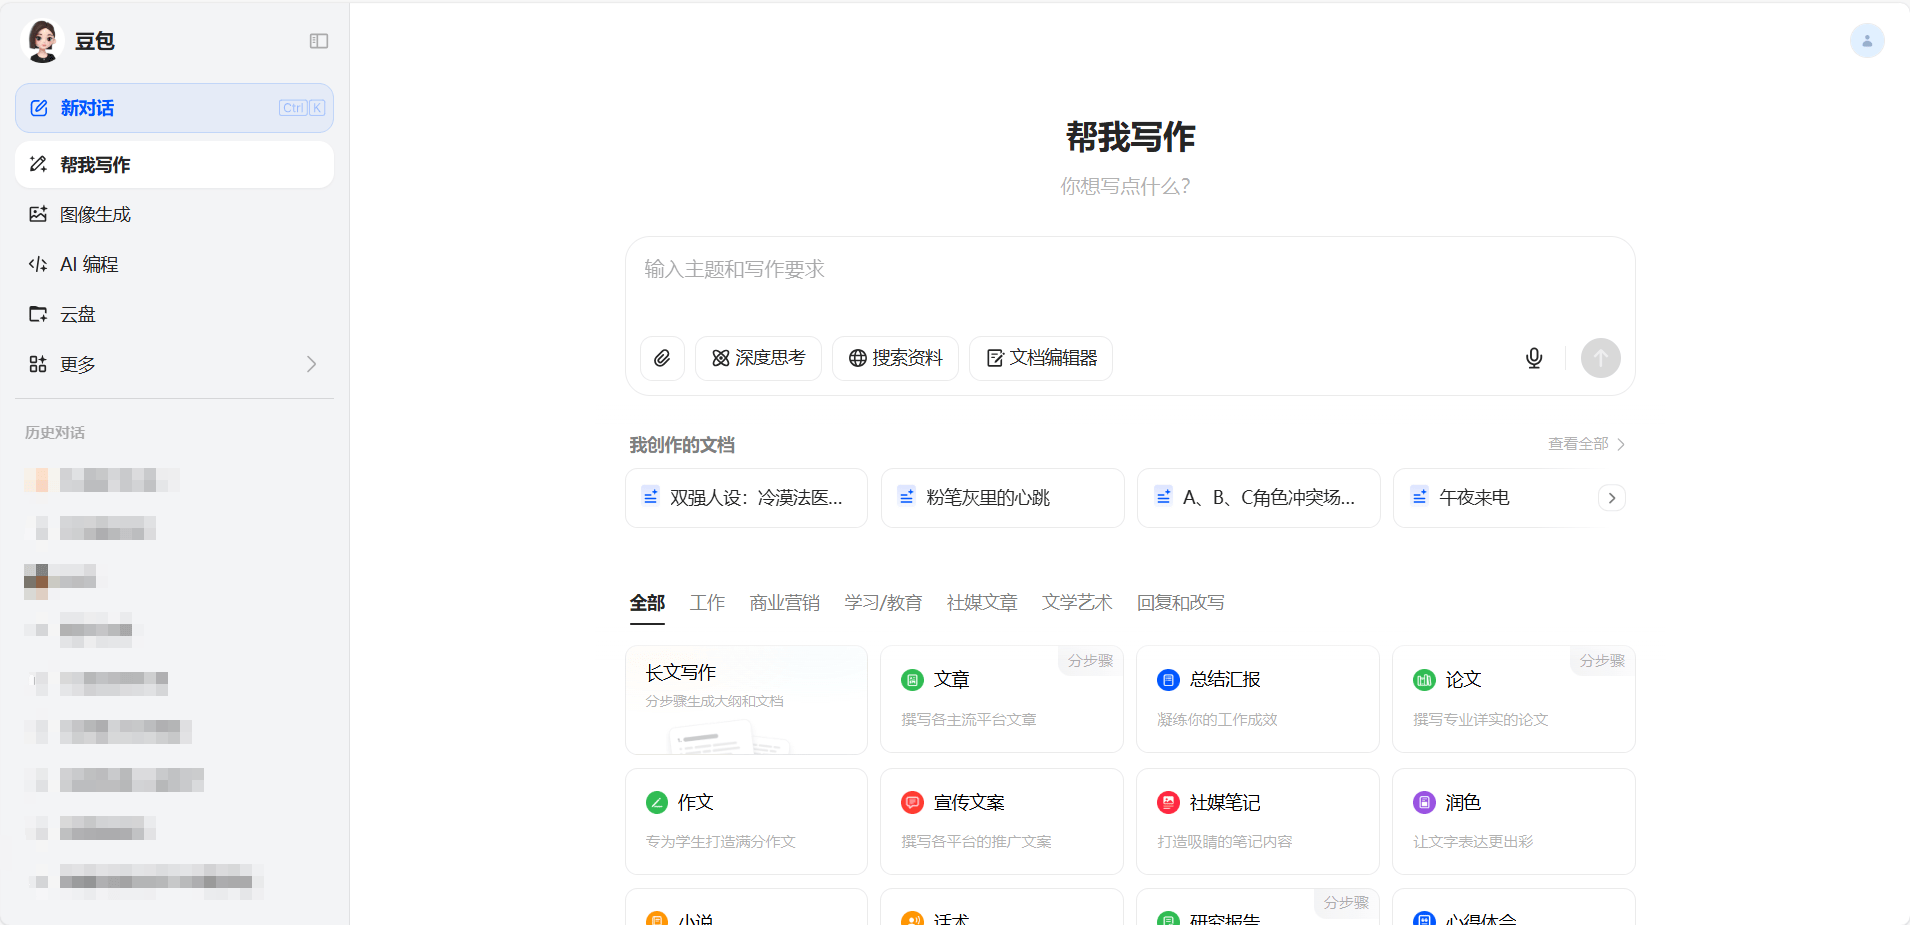Click the 豆包 avatar logo
This screenshot has width=1910, height=925.
42,41
